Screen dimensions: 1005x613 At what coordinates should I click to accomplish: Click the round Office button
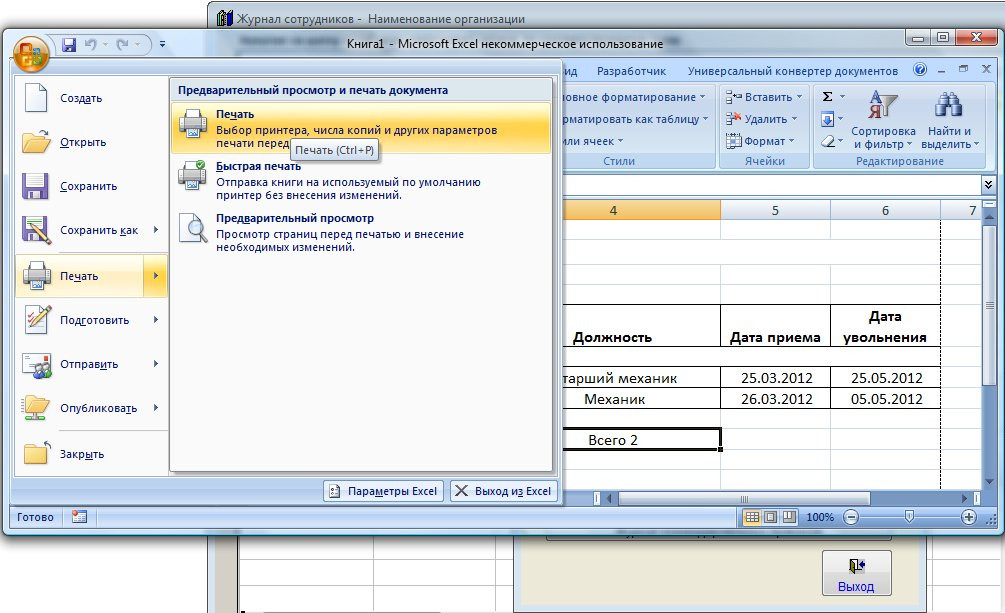tap(30, 55)
